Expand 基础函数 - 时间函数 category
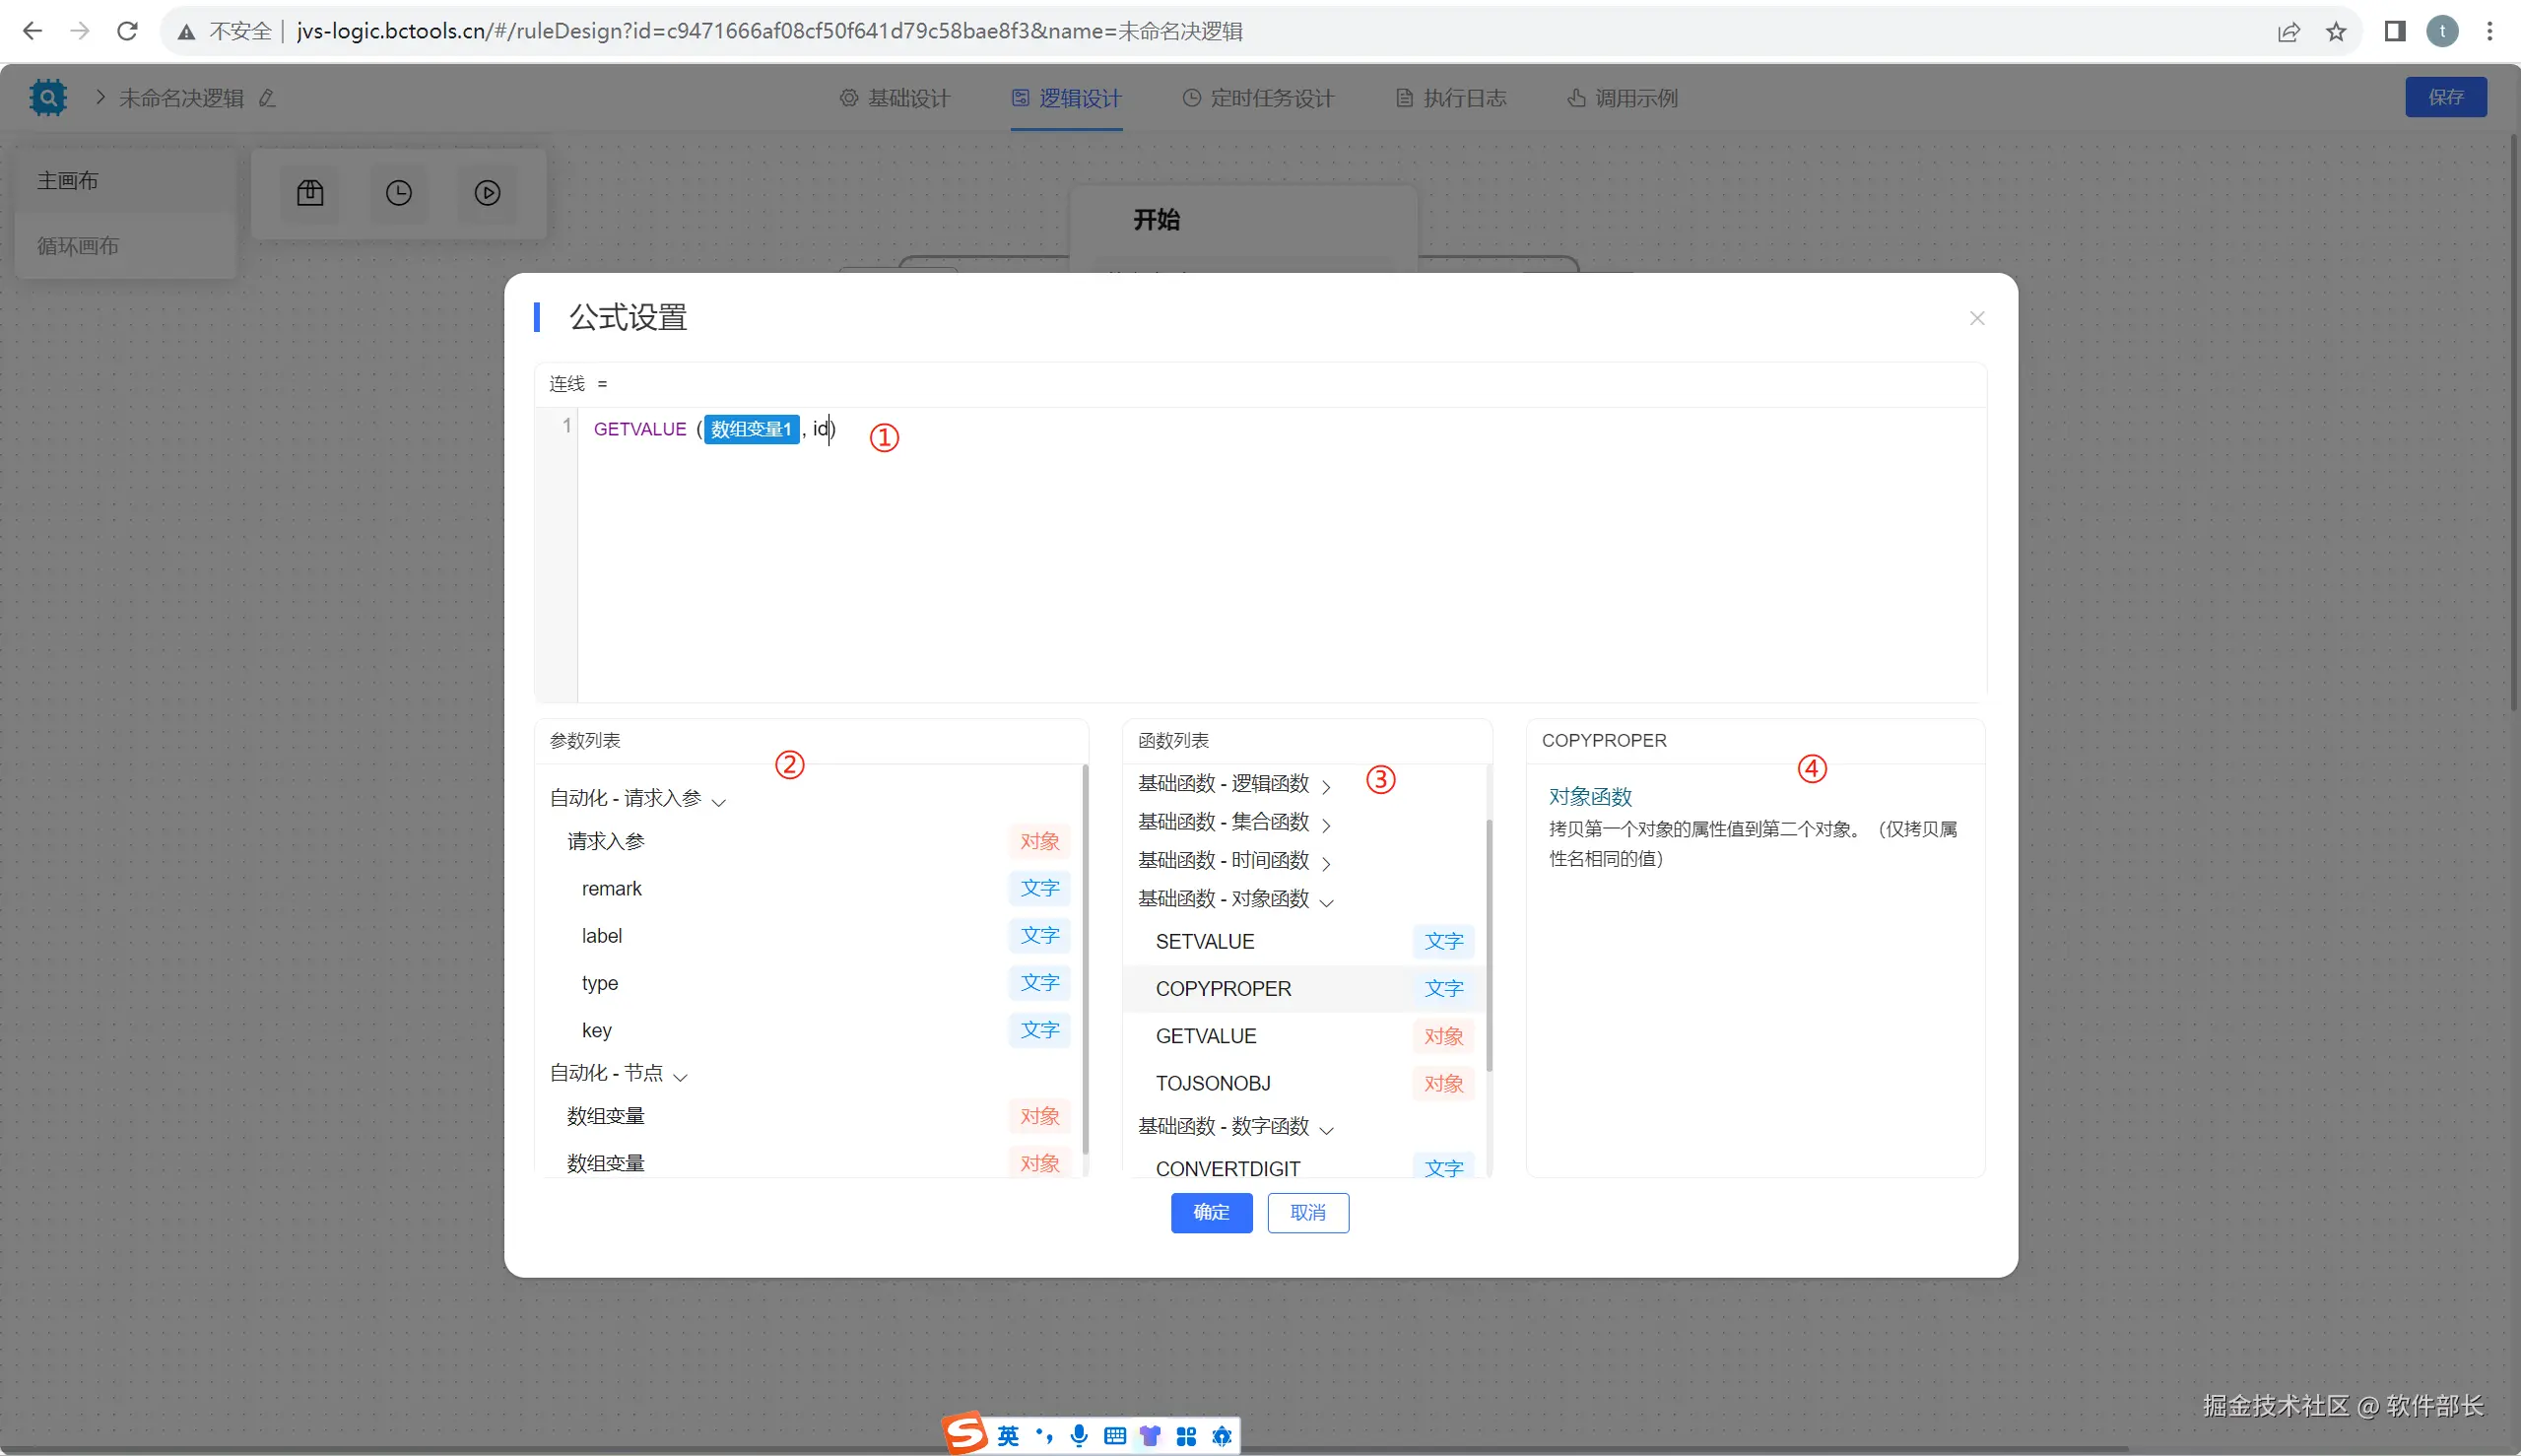Screen dimensions: 2521x1456 (x=1326, y=862)
